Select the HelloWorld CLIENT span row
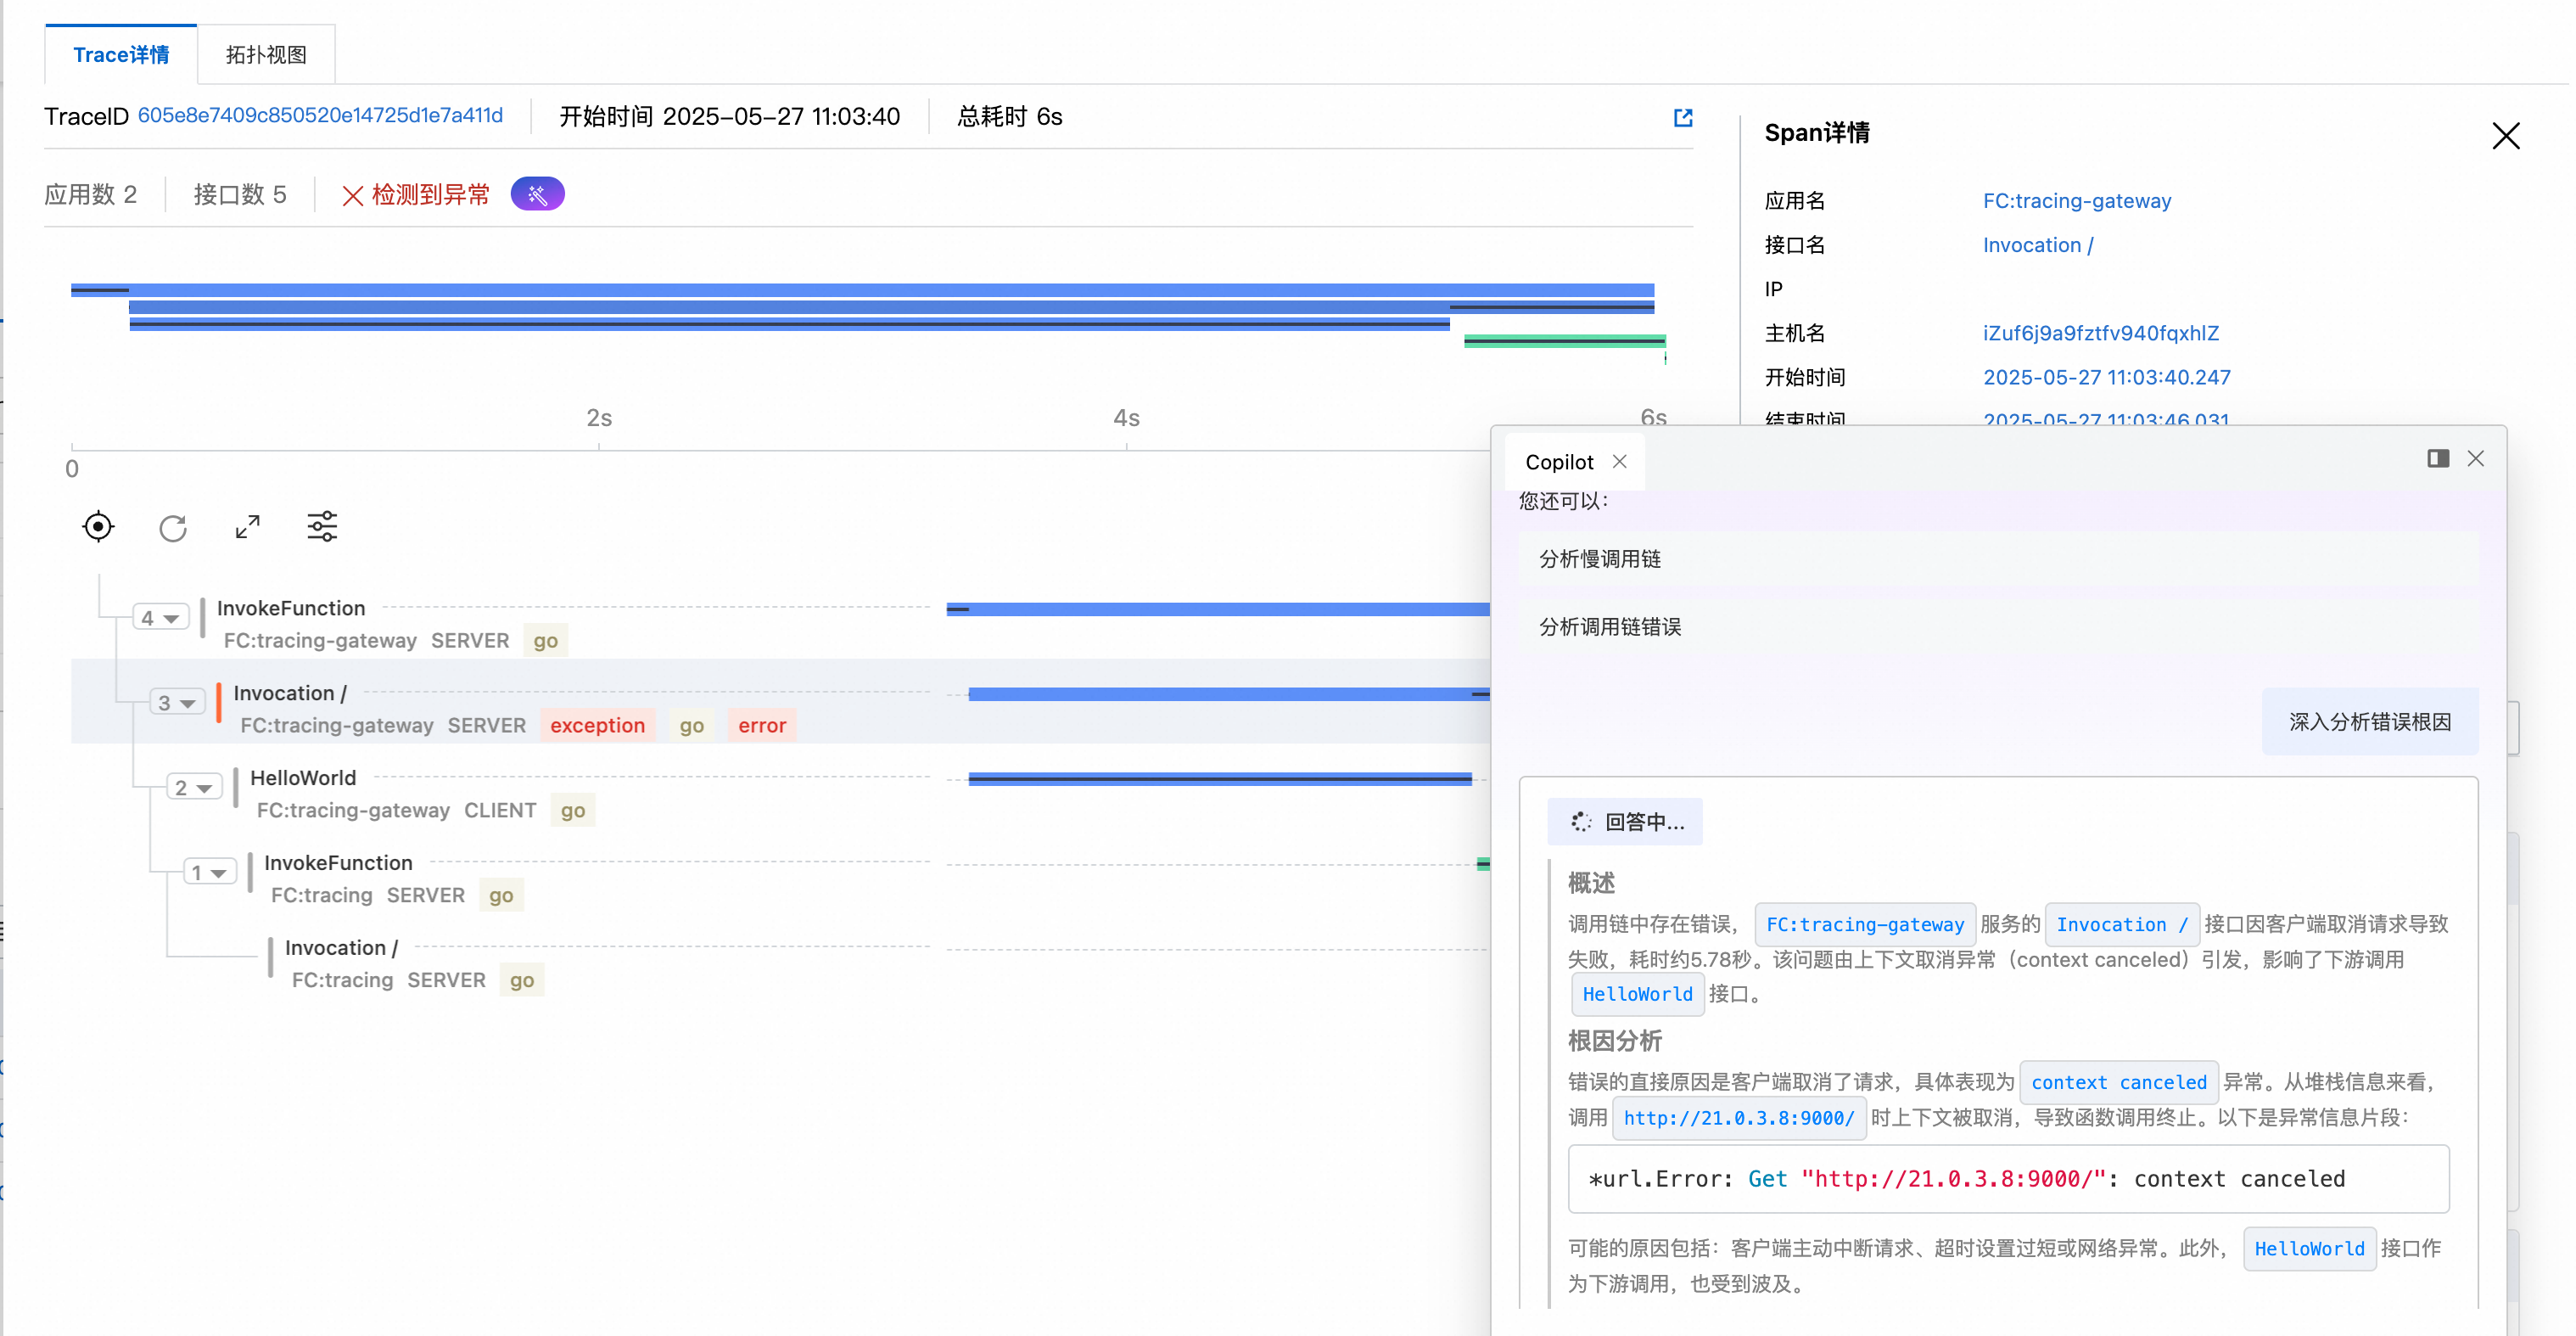This screenshot has width=2576, height=1336. (304, 779)
